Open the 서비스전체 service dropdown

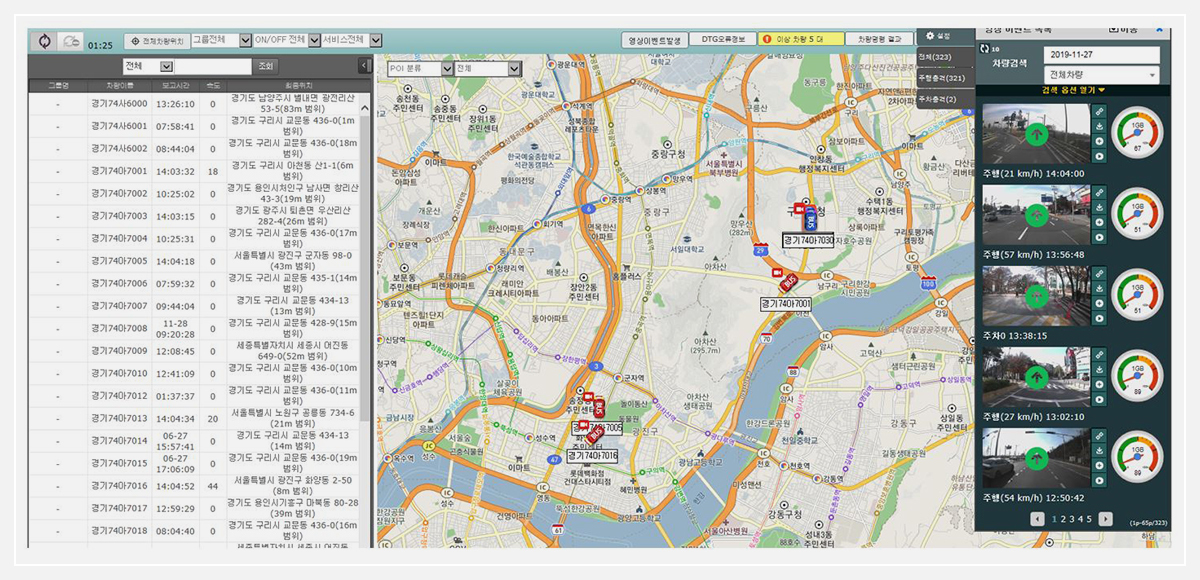tap(352, 41)
